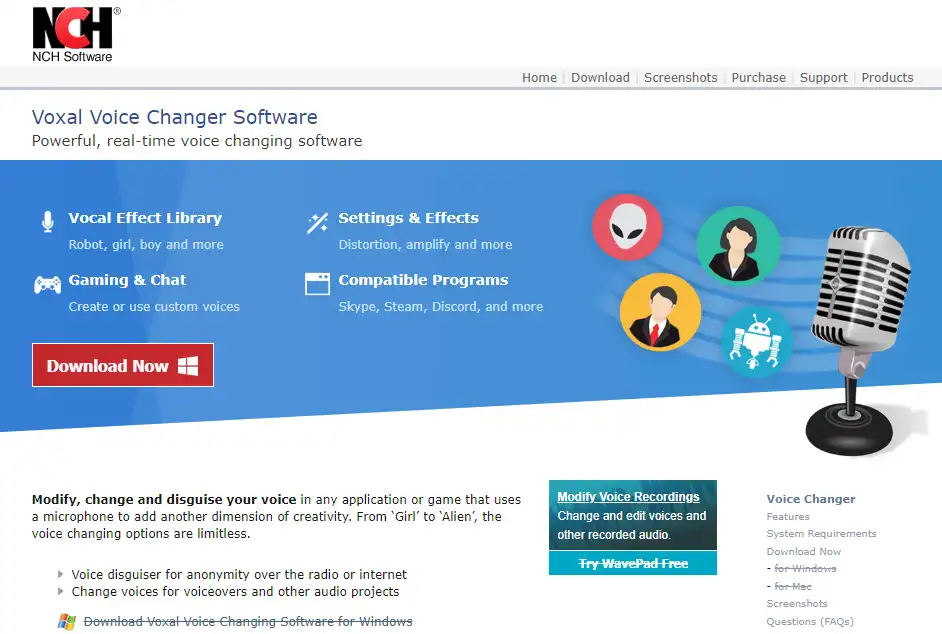942x634 pixels.
Task: Click the NCH Software logo
Action: point(76,34)
